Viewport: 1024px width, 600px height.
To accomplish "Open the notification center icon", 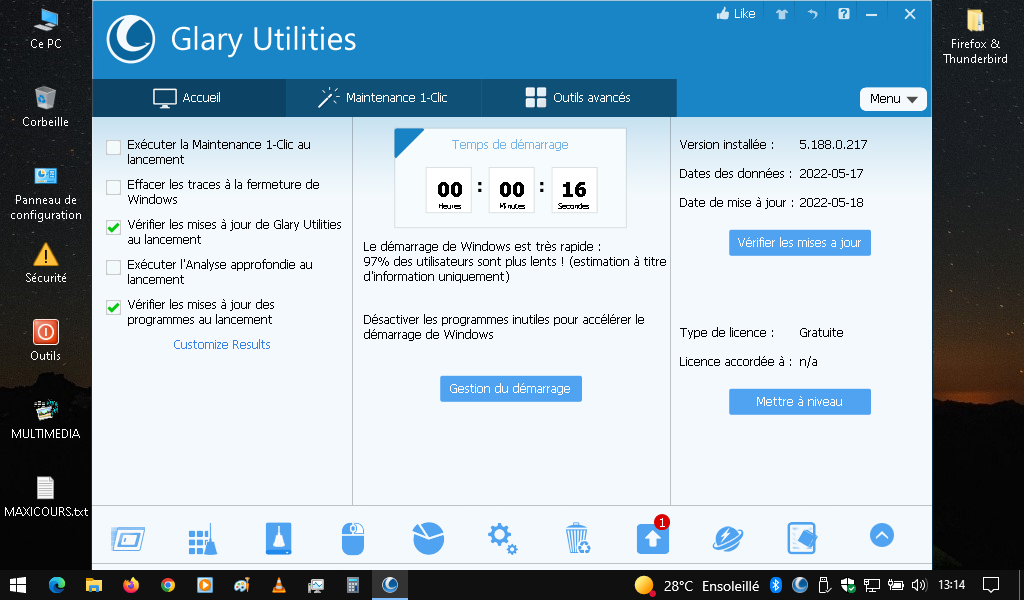I will point(991,585).
